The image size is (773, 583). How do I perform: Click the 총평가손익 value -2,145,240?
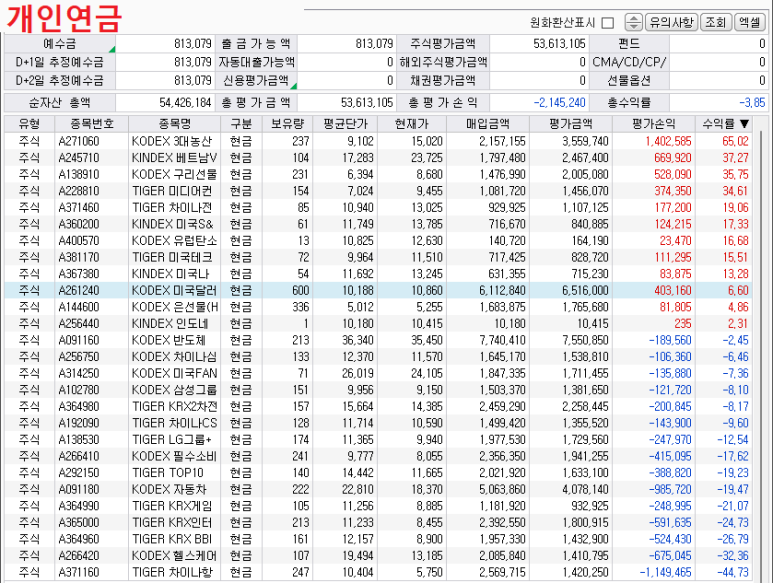[560, 103]
